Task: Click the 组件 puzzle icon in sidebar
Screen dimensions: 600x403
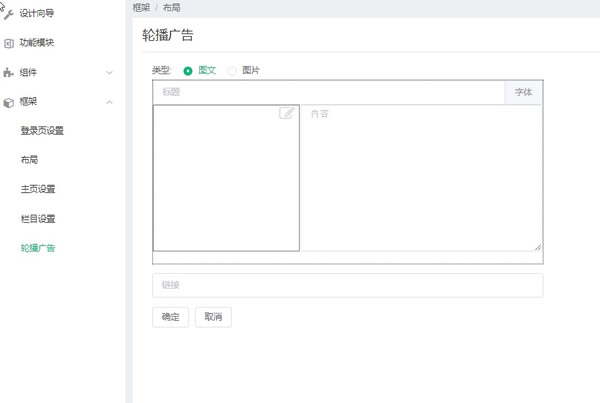Action: click(x=9, y=72)
